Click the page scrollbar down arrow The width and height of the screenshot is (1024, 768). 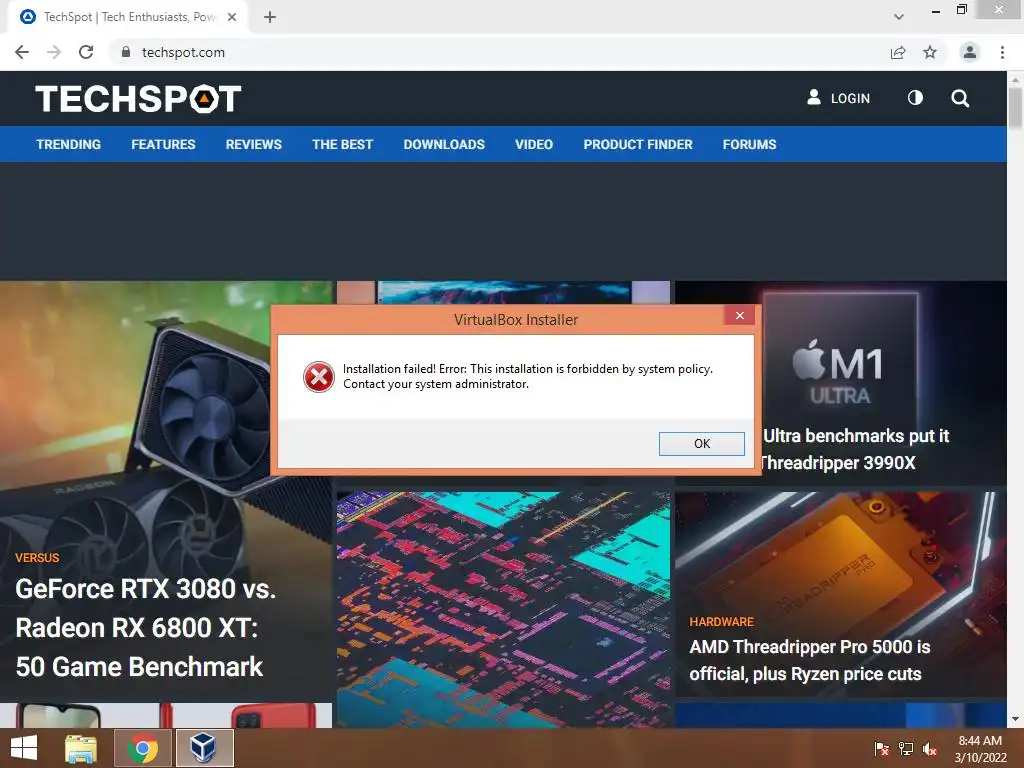pyautogui.click(x=1015, y=719)
